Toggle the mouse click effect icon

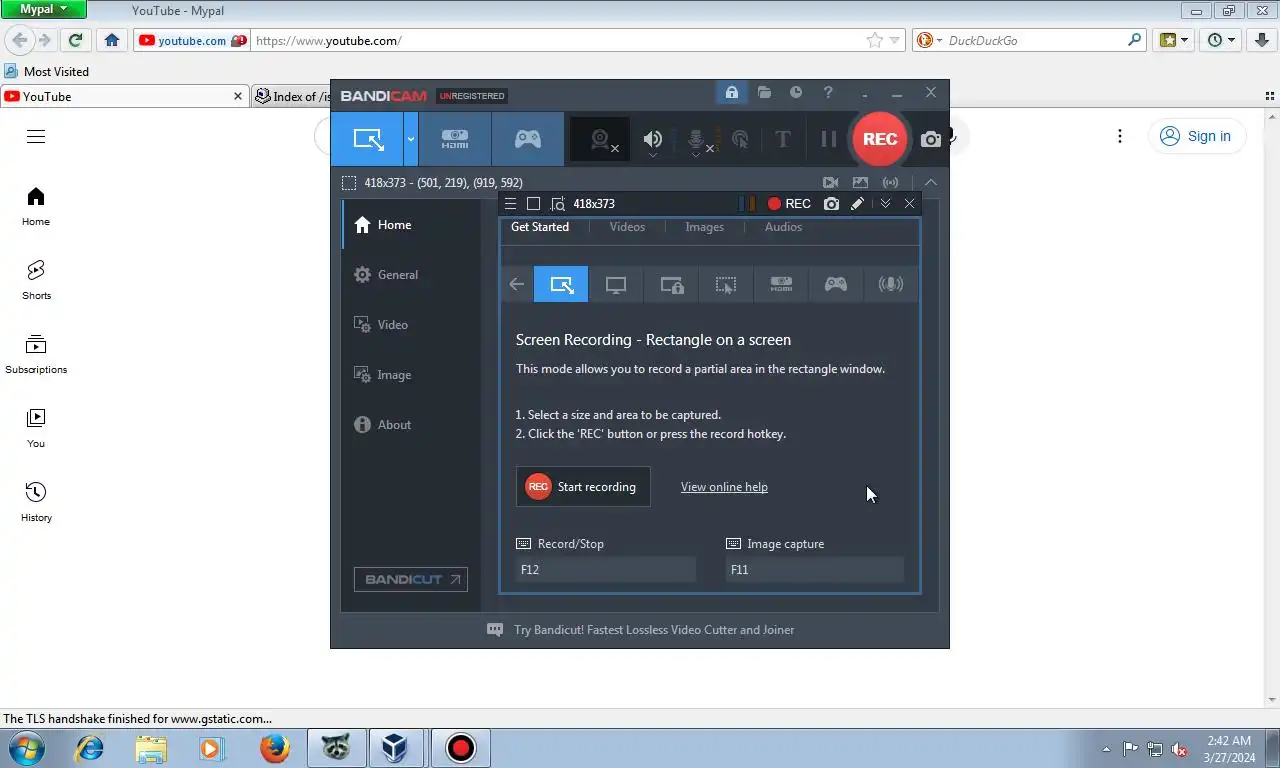(741, 140)
